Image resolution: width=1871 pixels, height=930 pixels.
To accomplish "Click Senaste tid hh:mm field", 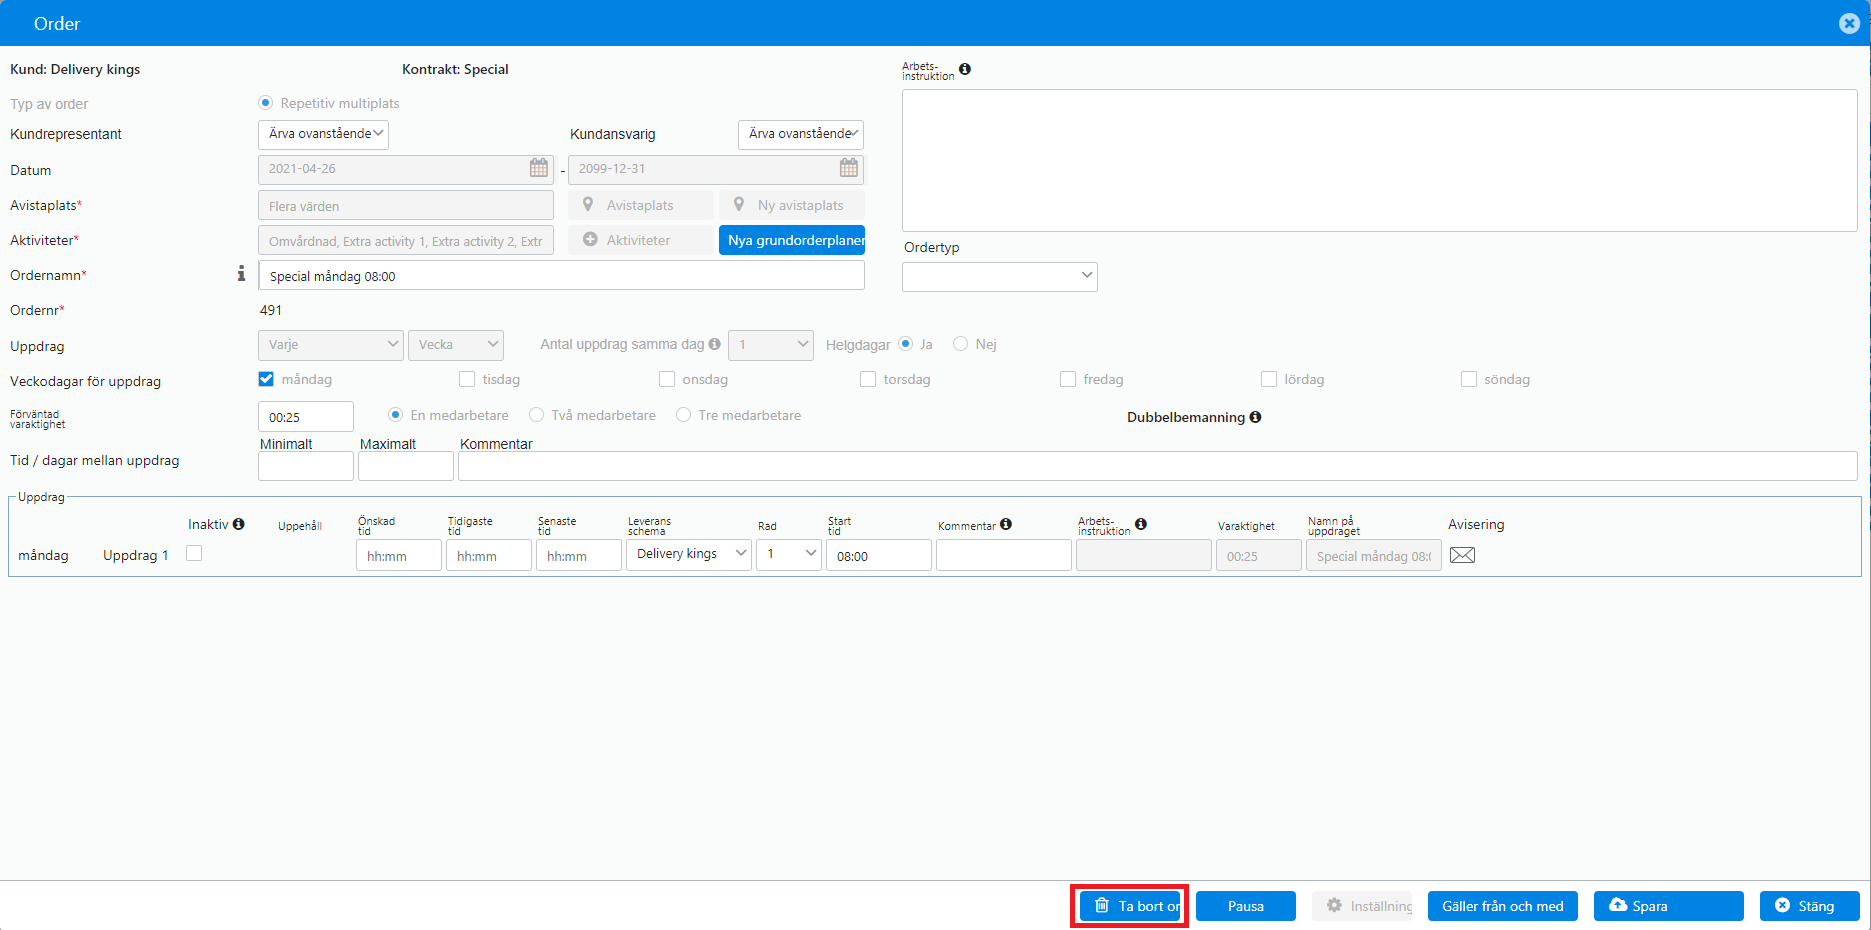I will click(x=579, y=556).
